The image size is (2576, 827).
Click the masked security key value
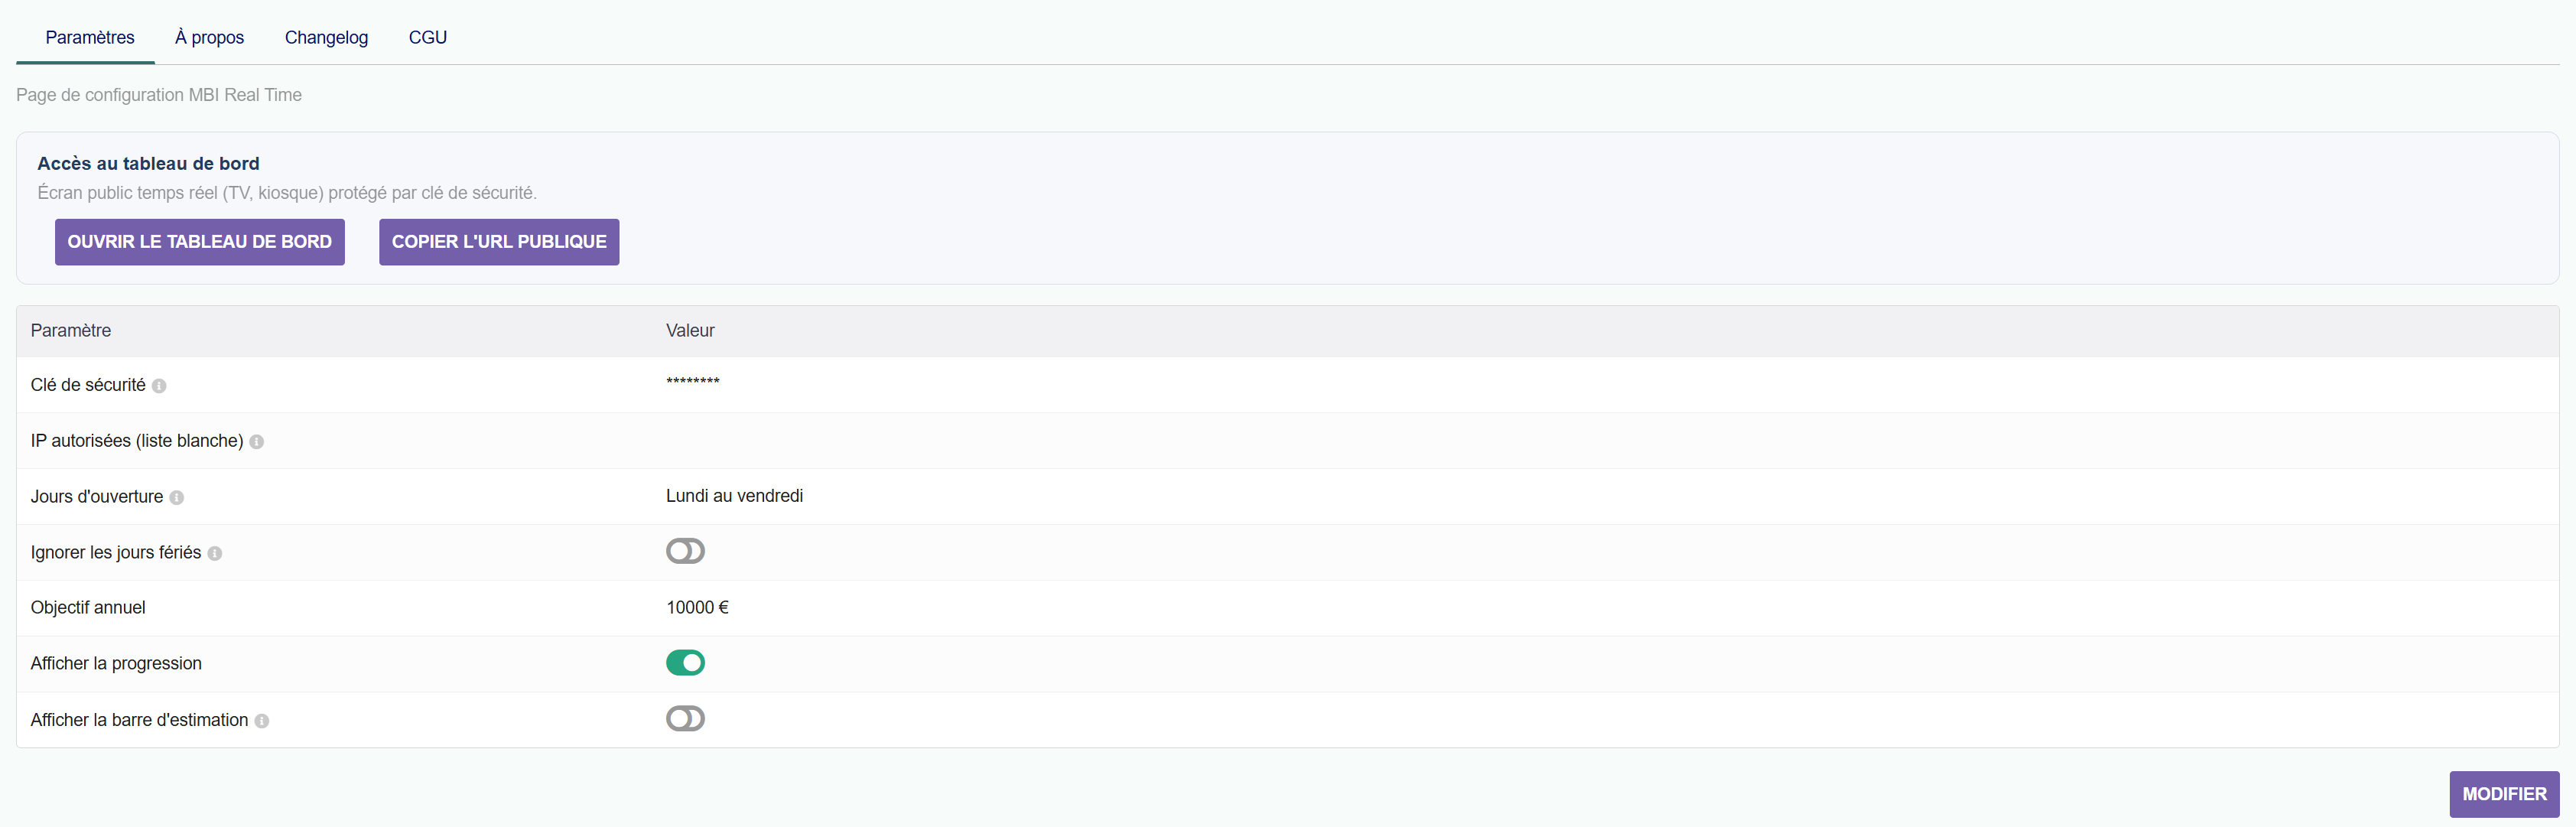[x=693, y=382]
